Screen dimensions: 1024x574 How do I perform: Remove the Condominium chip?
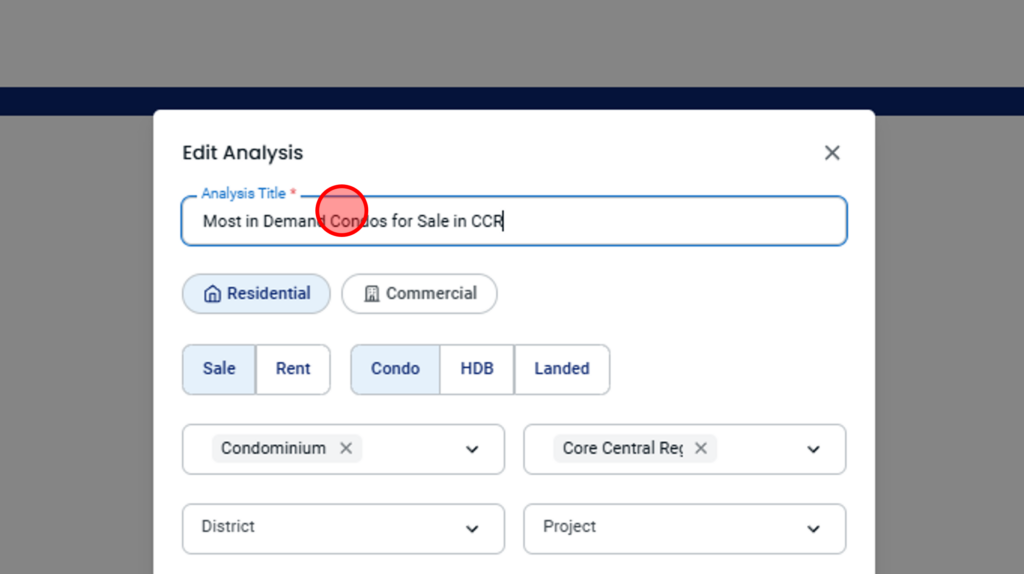[346, 449]
